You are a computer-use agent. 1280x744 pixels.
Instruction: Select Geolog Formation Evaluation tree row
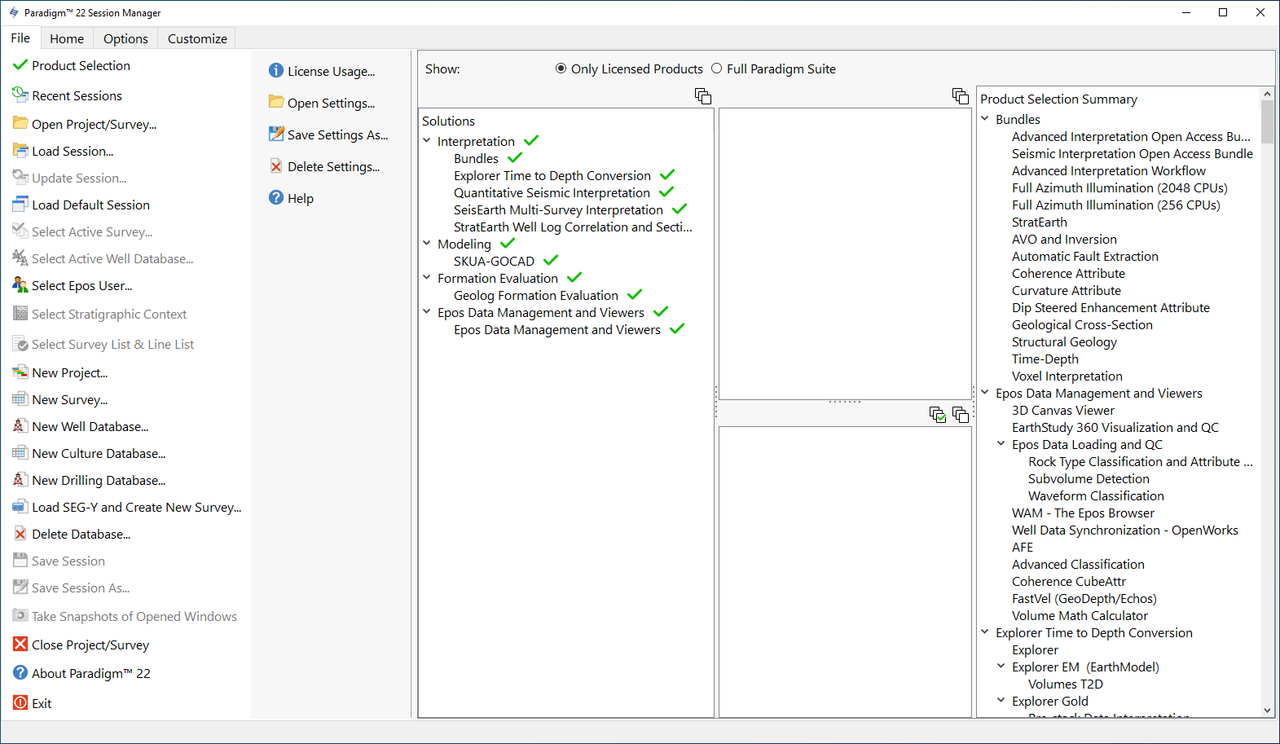[x=536, y=295]
